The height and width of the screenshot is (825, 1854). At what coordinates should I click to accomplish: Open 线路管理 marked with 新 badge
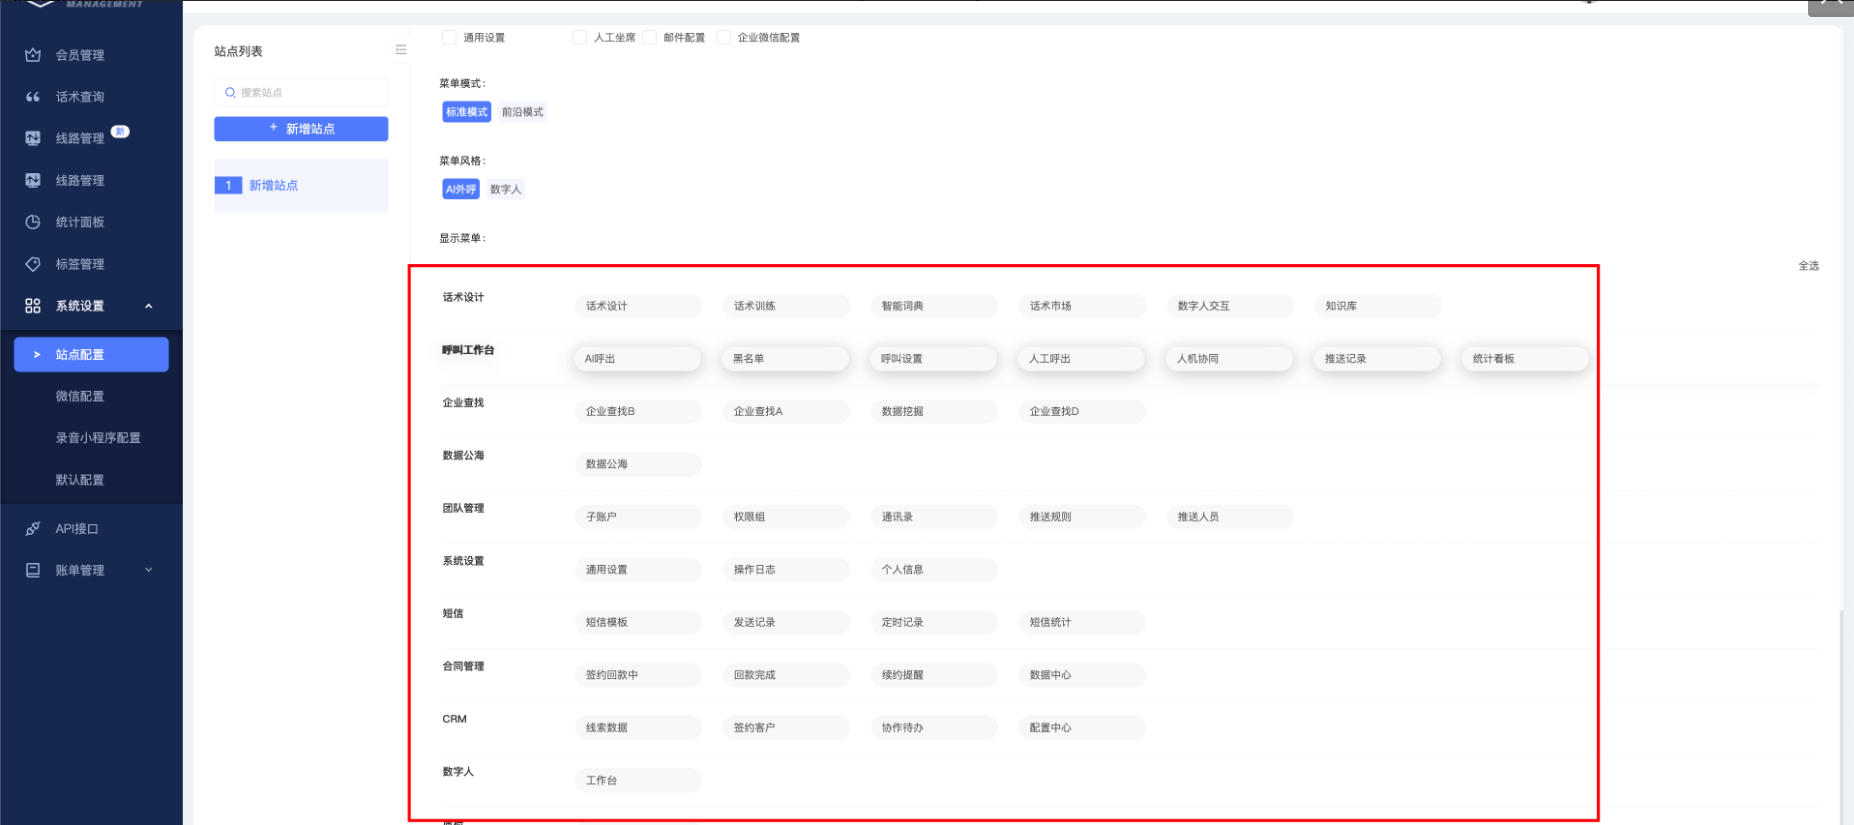click(80, 138)
